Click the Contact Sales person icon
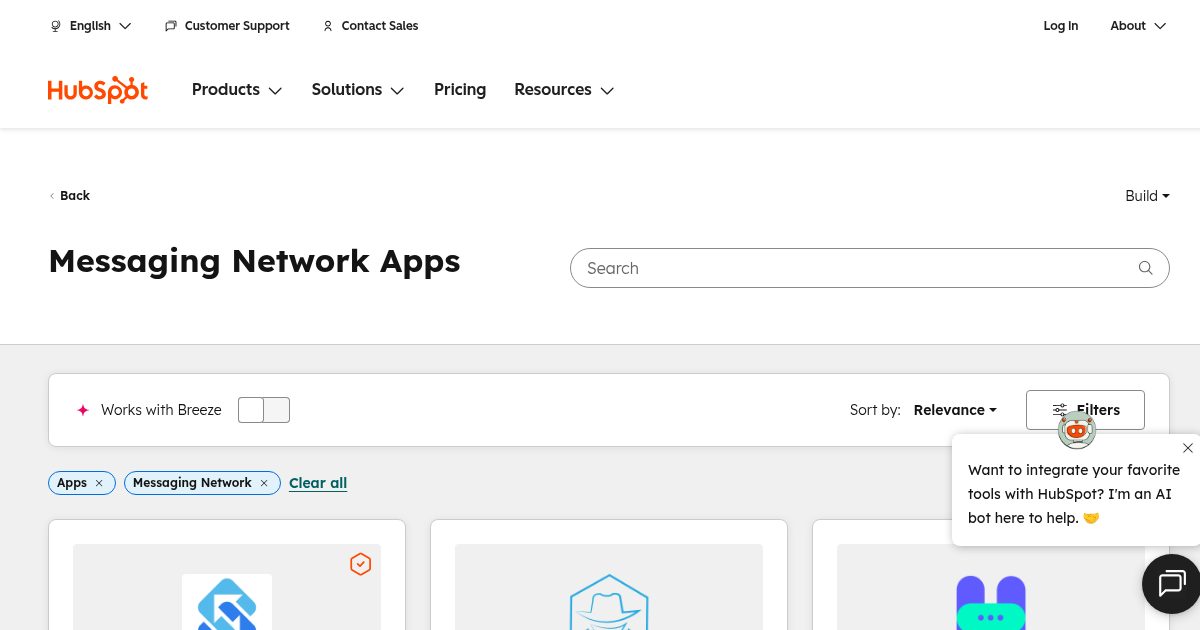The image size is (1200, 630). tap(328, 26)
